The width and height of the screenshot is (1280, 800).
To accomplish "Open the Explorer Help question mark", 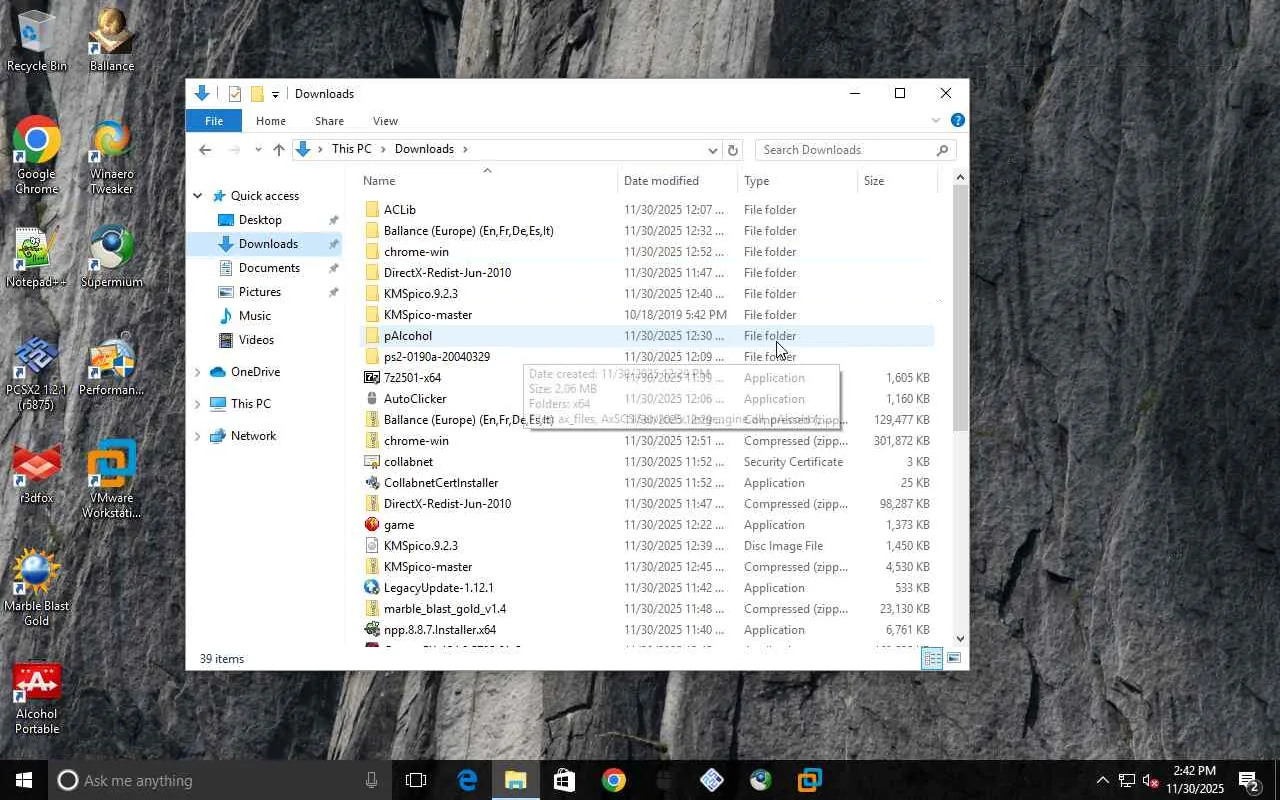I will (x=957, y=120).
